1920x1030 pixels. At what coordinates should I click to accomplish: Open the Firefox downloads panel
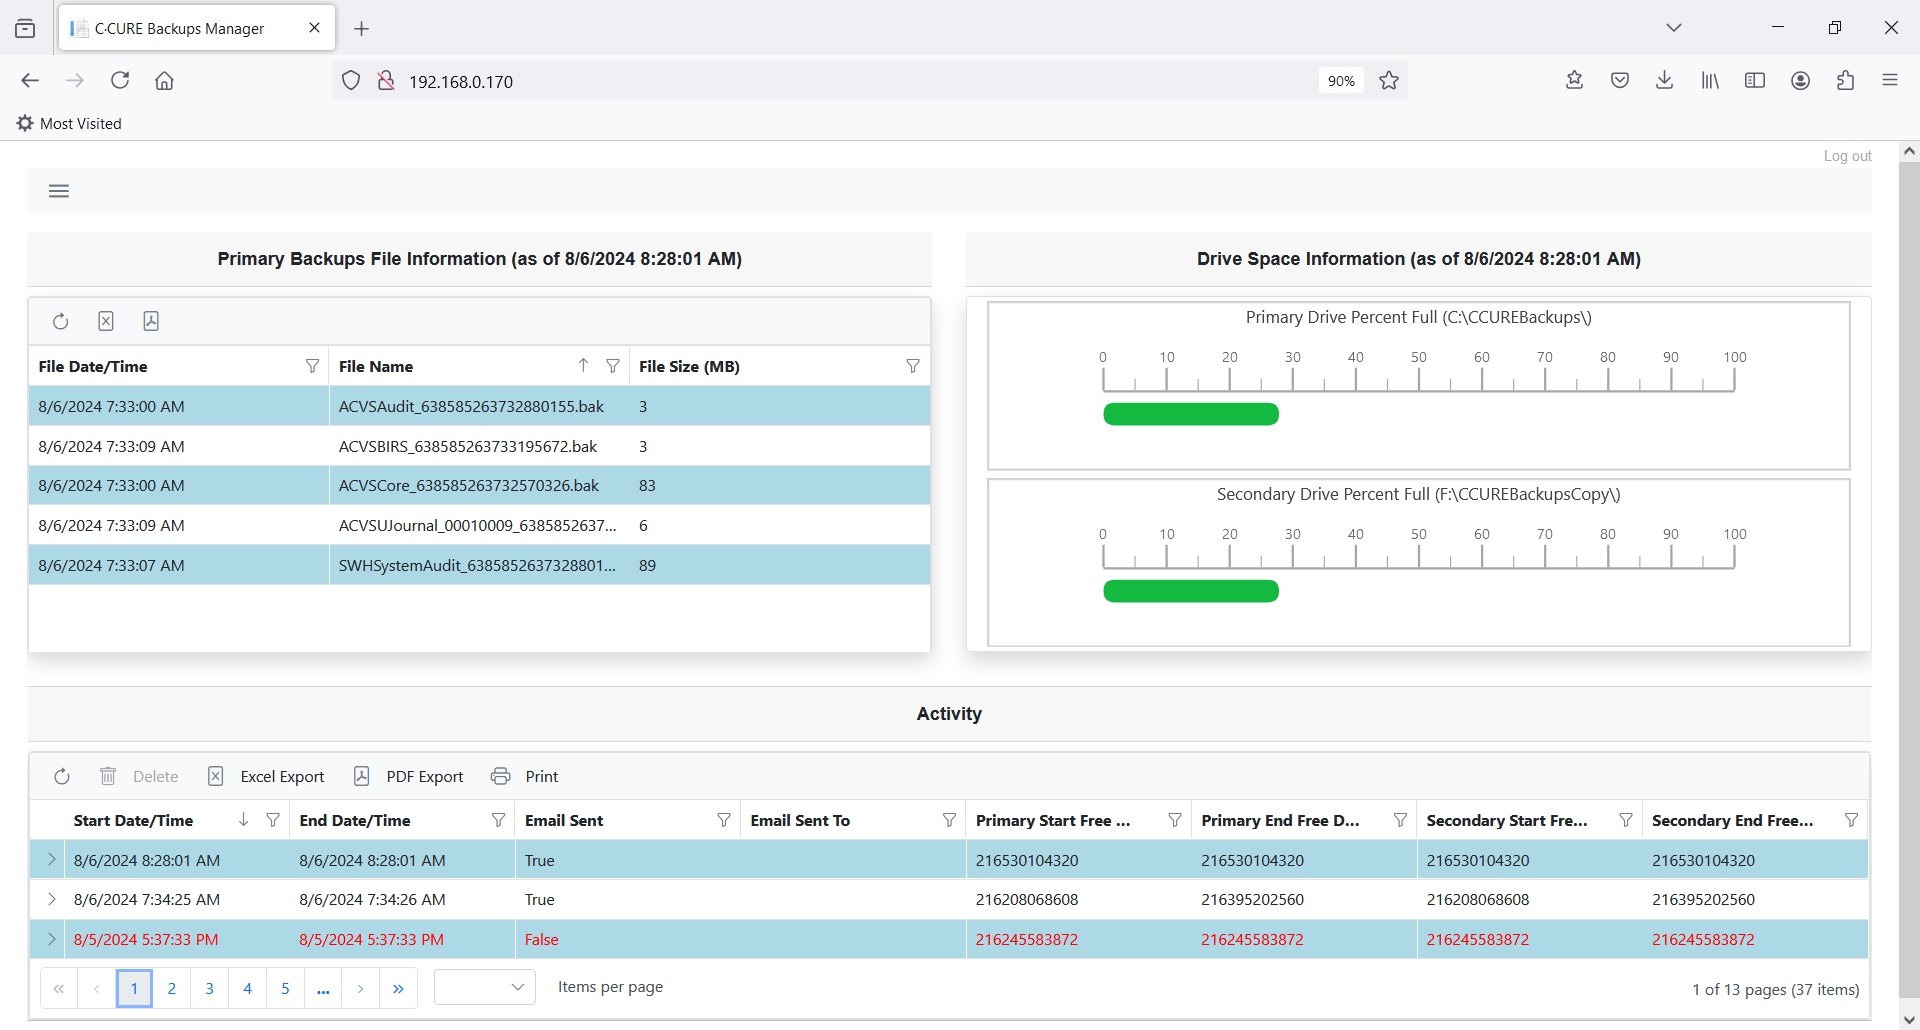[x=1665, y=81]
